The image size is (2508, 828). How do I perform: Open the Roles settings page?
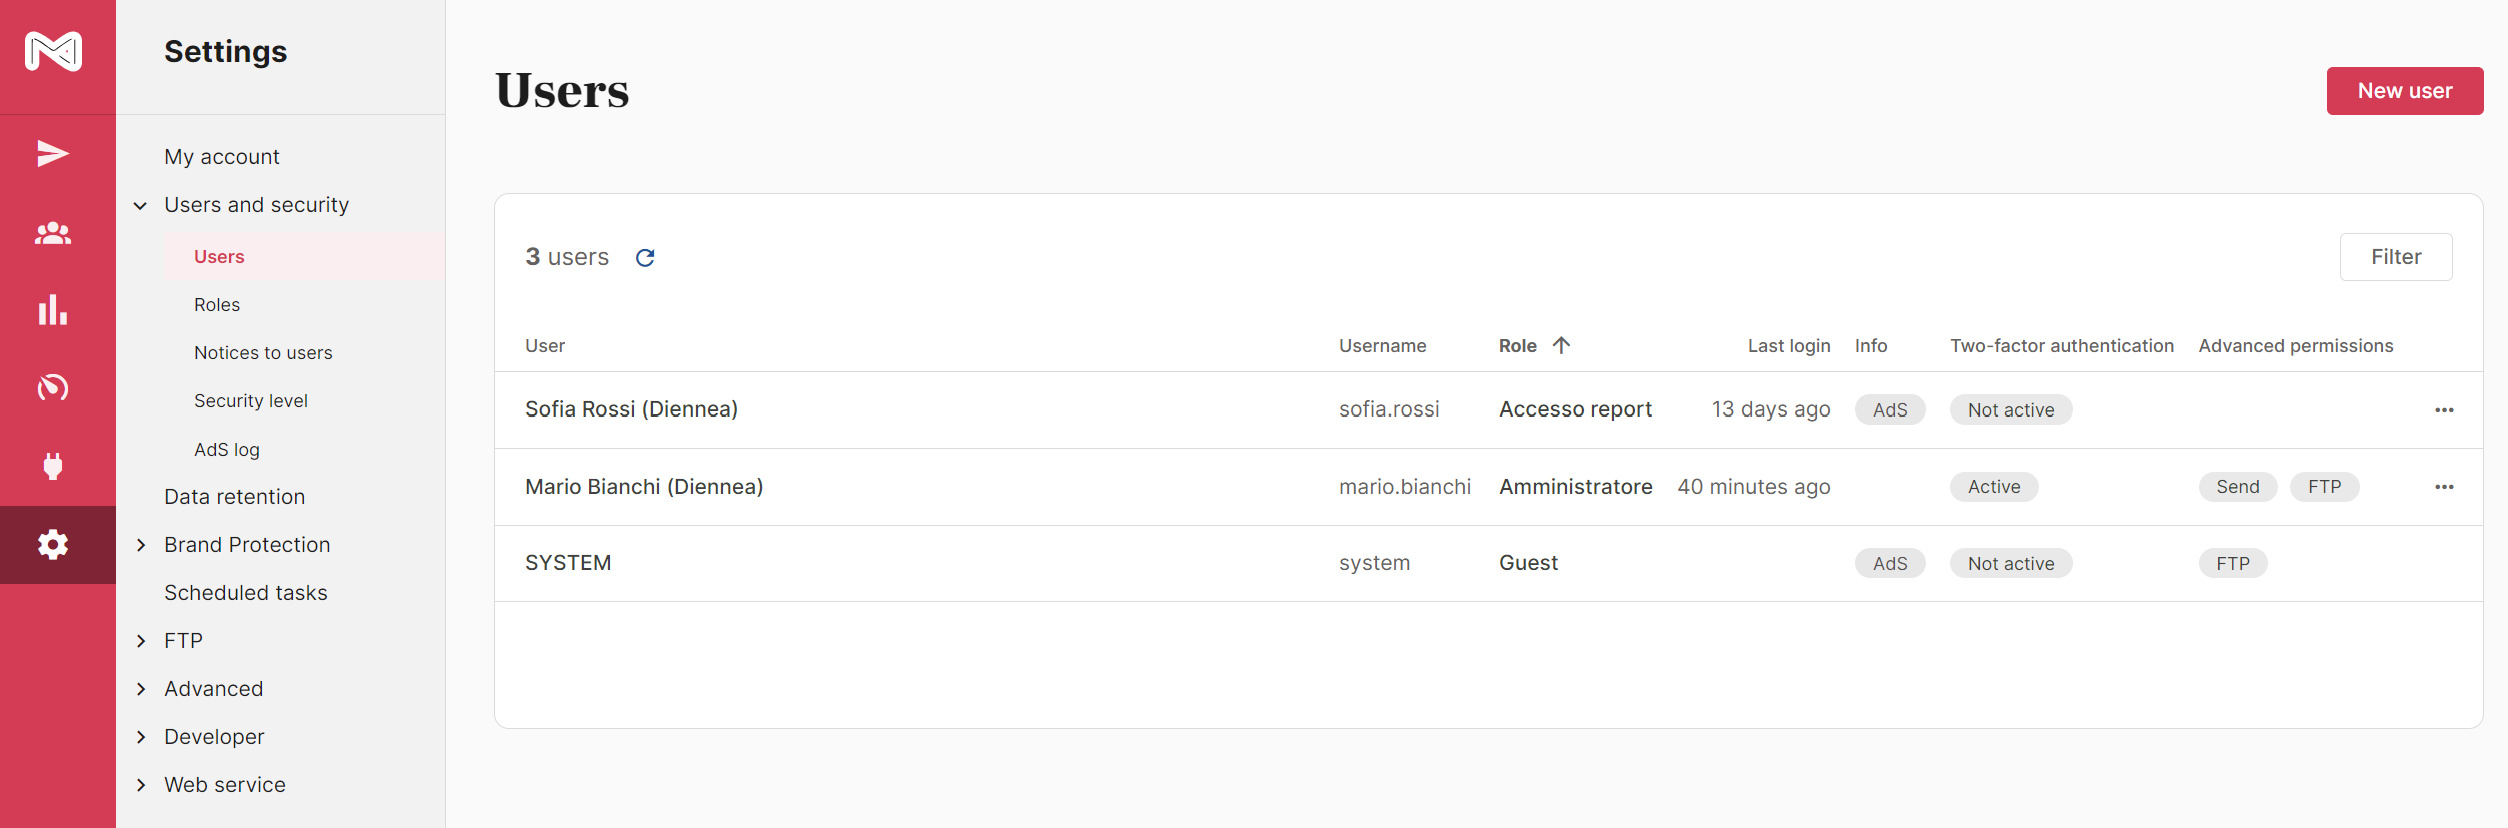pyautogui.click(x=217, y=305)
